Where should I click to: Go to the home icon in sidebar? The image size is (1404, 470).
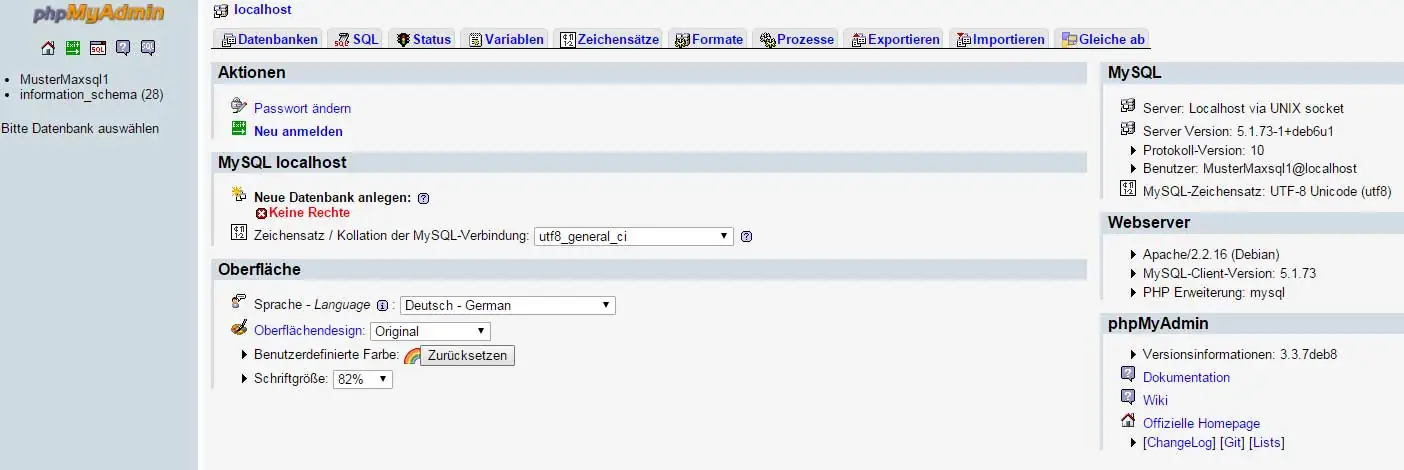[48, 48]
